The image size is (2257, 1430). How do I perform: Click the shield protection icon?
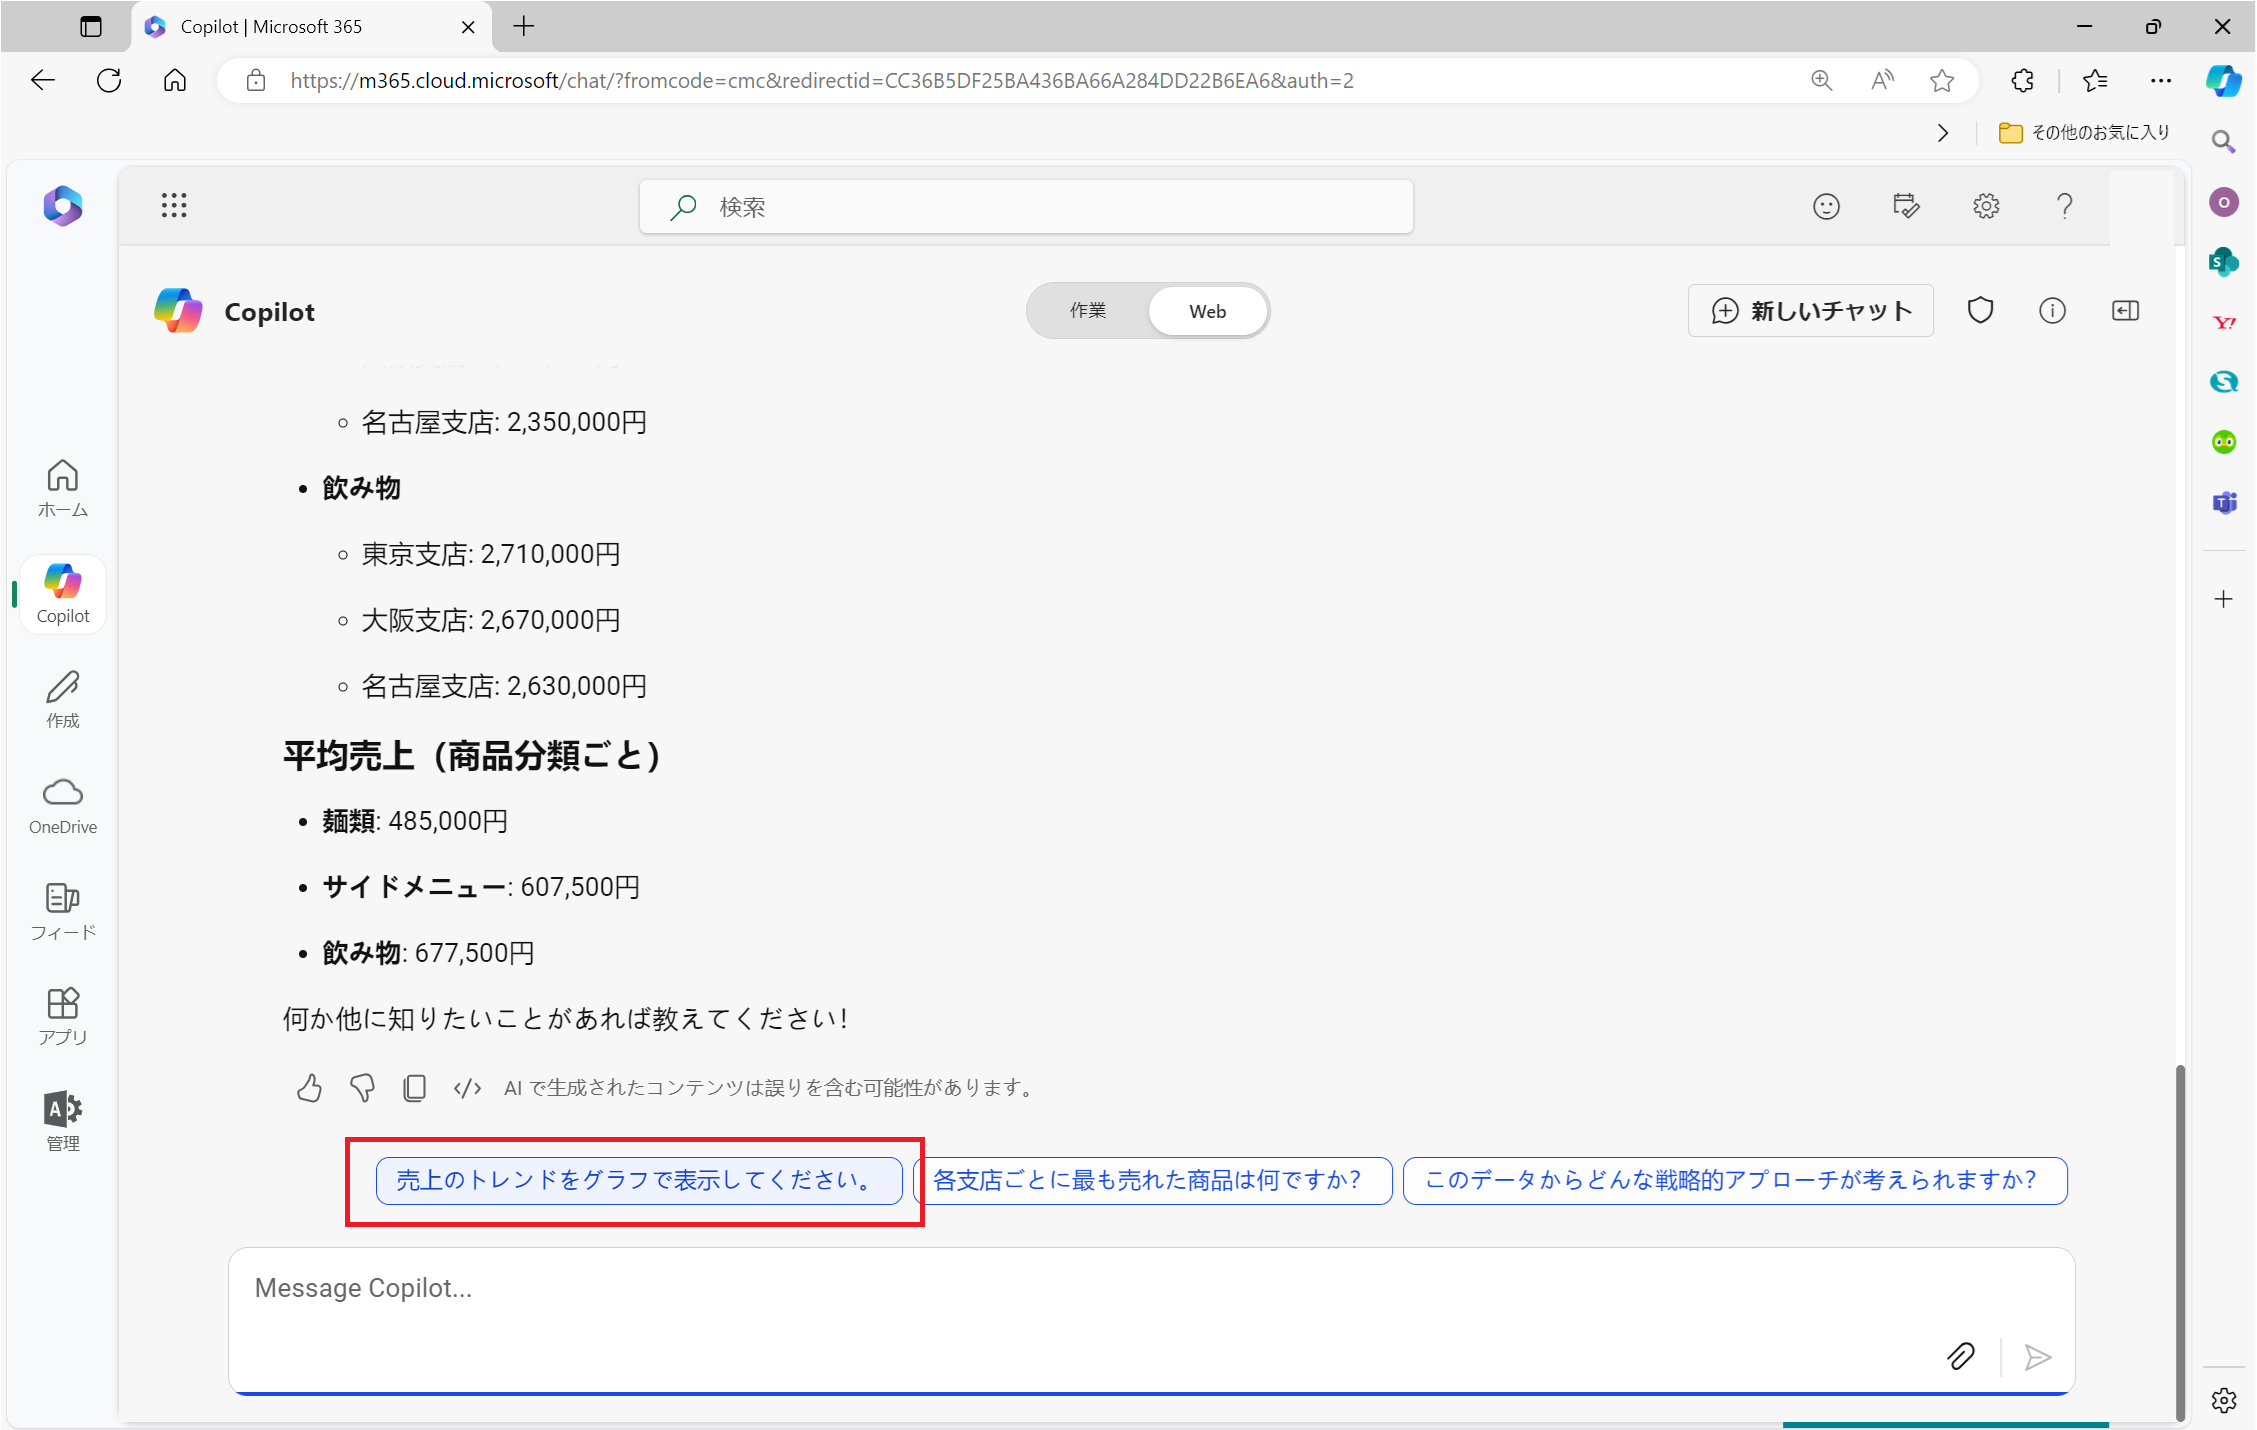(1980, 311)
